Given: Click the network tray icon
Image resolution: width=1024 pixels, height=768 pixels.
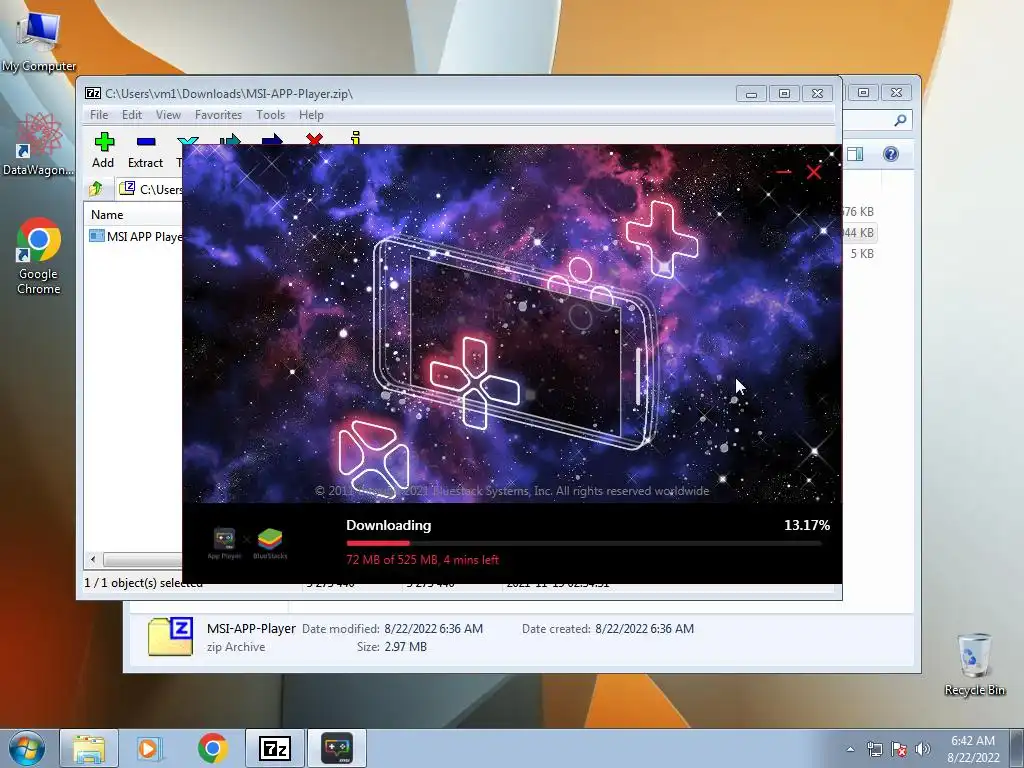Looking at the screenshot, I should click(874, 749).
